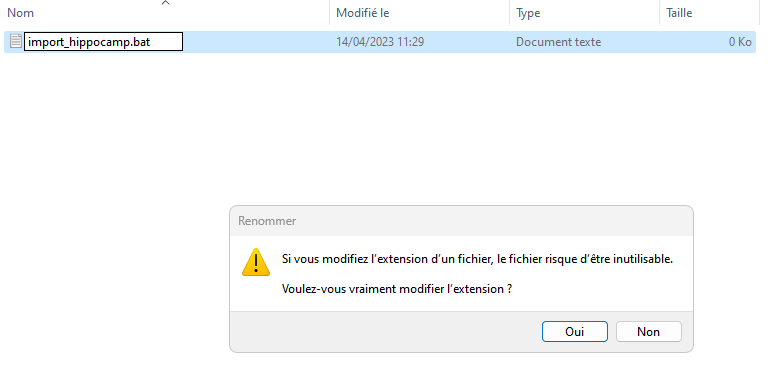
Task: Click the sort arrow above the Nom column
Action: click(166, 3)
